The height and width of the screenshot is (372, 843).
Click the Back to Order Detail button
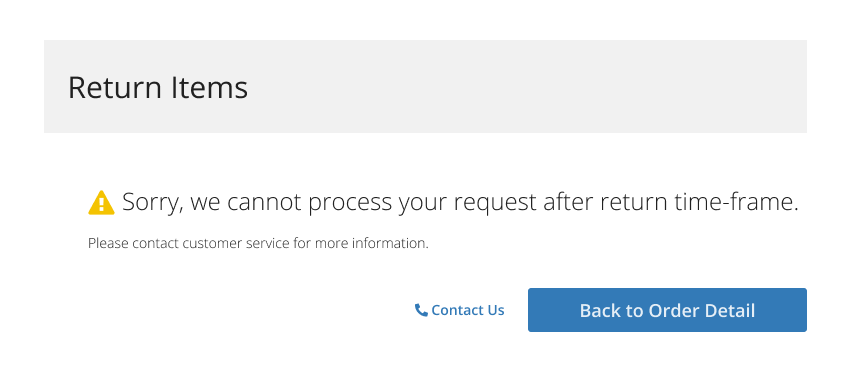point(667,310)
